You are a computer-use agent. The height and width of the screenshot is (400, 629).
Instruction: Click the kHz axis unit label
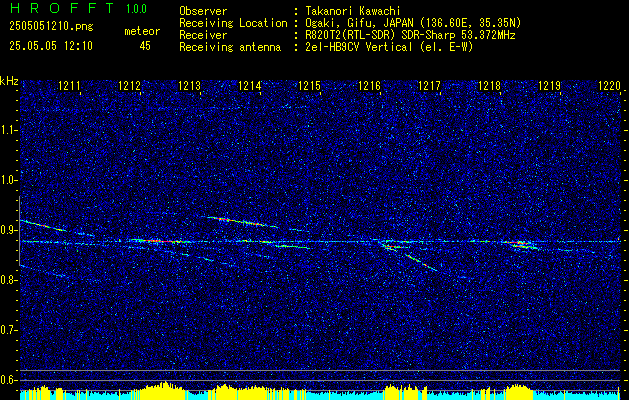(x=9, y=81)
